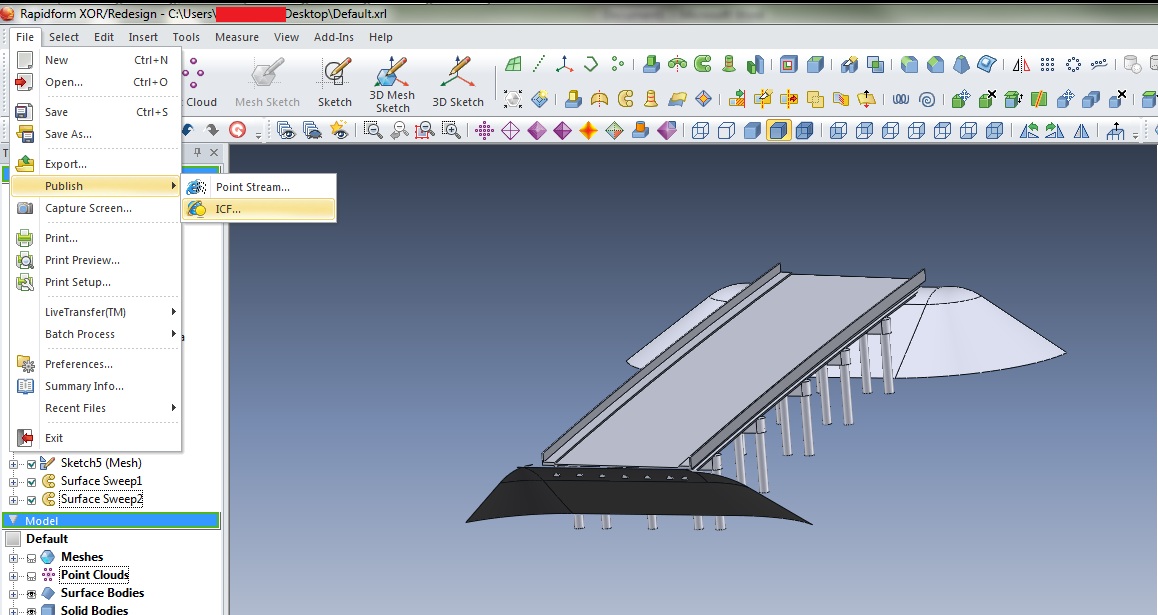
Task: Click the Redo arrow in the toolbar
Action: [x=211, y=129]
